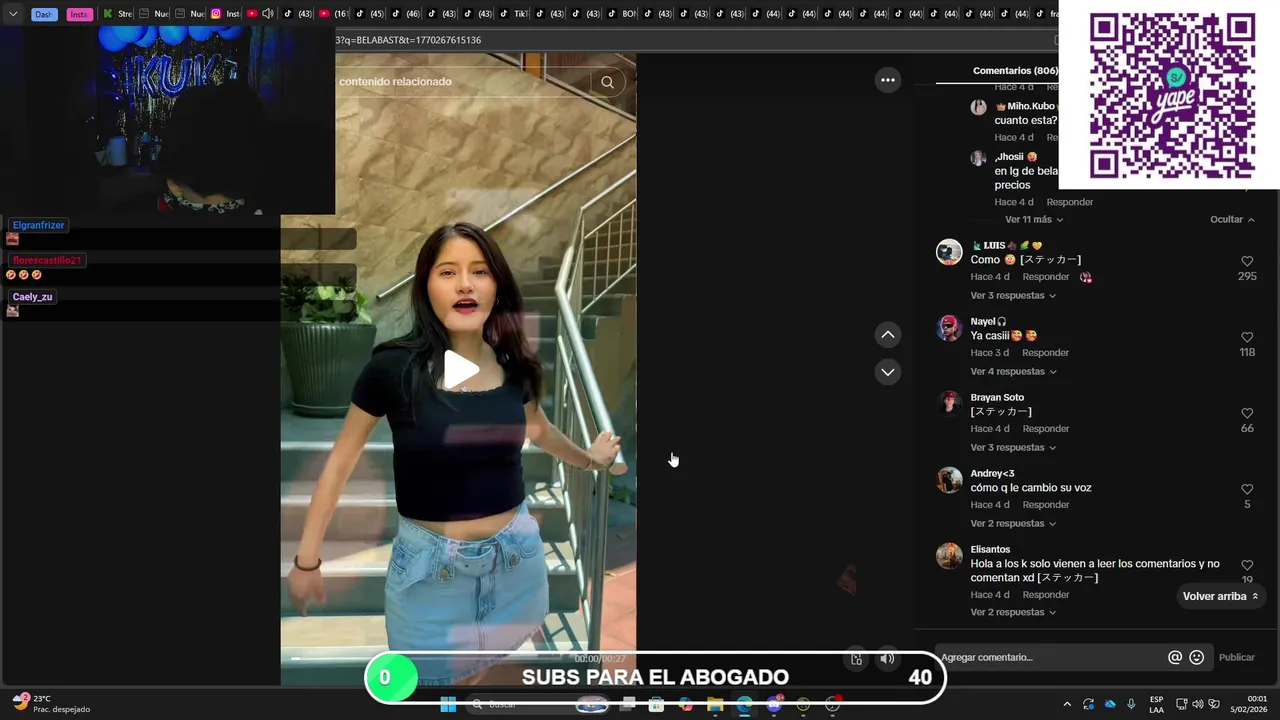Switch keyboard language ESP LAA
Viewport: 1280px width, 720px height.
tap(1156, 704)
